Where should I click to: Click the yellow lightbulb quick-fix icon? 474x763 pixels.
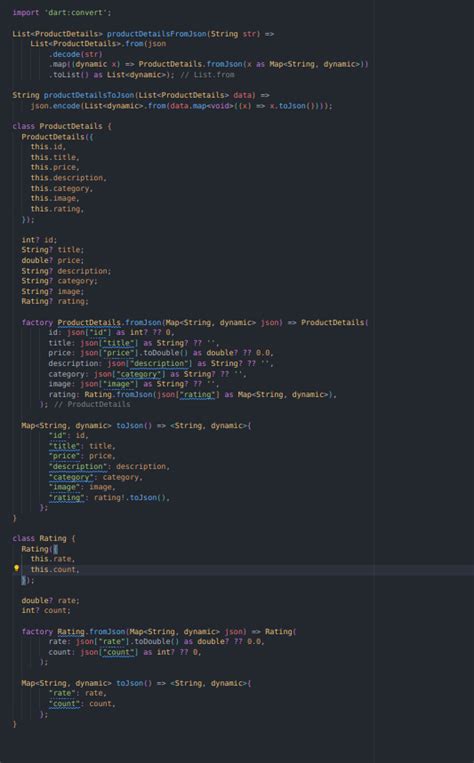pos(16,568)
